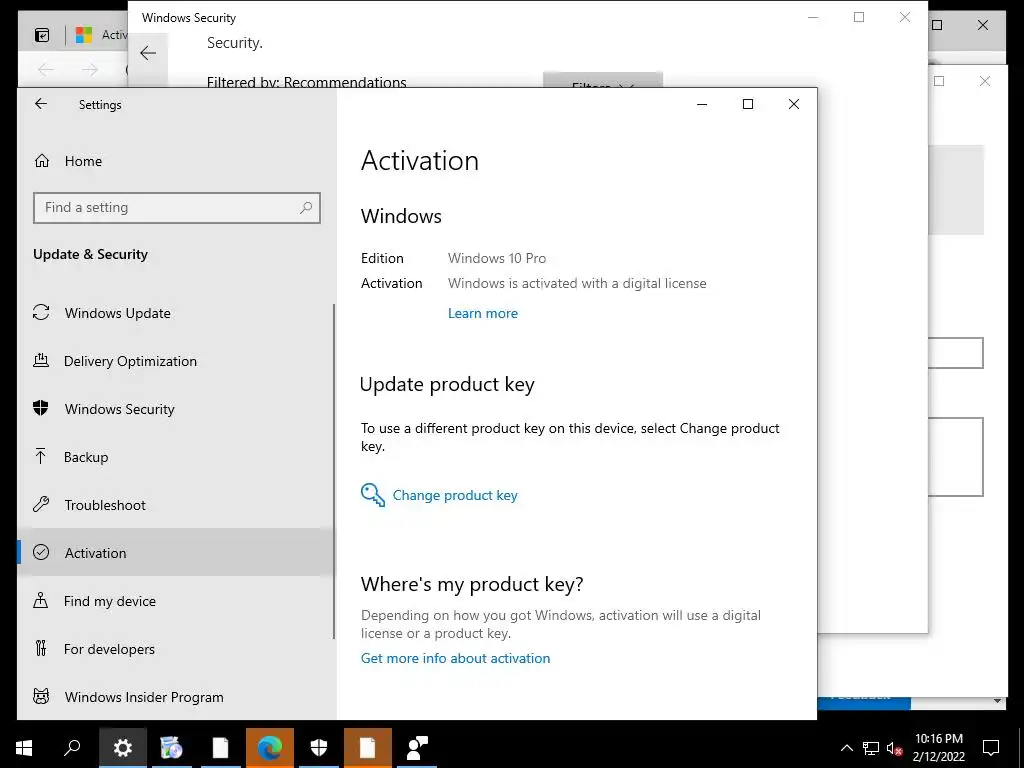The width and height of the screenshot is (1024, 768).
Task: Open Windows Insider Program section
Action: pyautogui.click(x=144, y=697)
